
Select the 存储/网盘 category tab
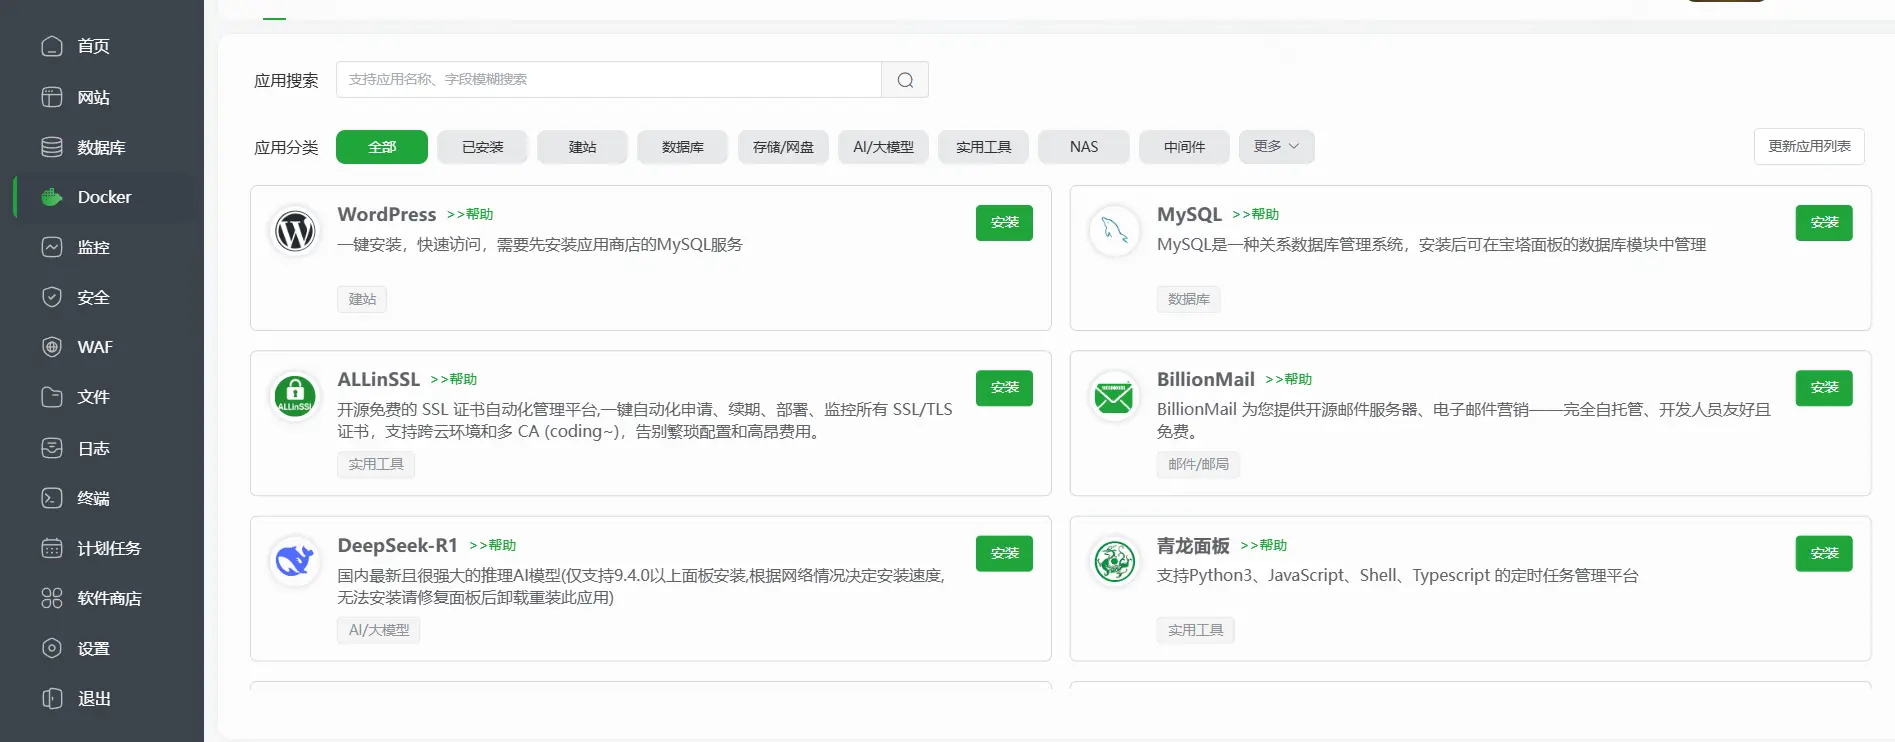click(783, 147)
